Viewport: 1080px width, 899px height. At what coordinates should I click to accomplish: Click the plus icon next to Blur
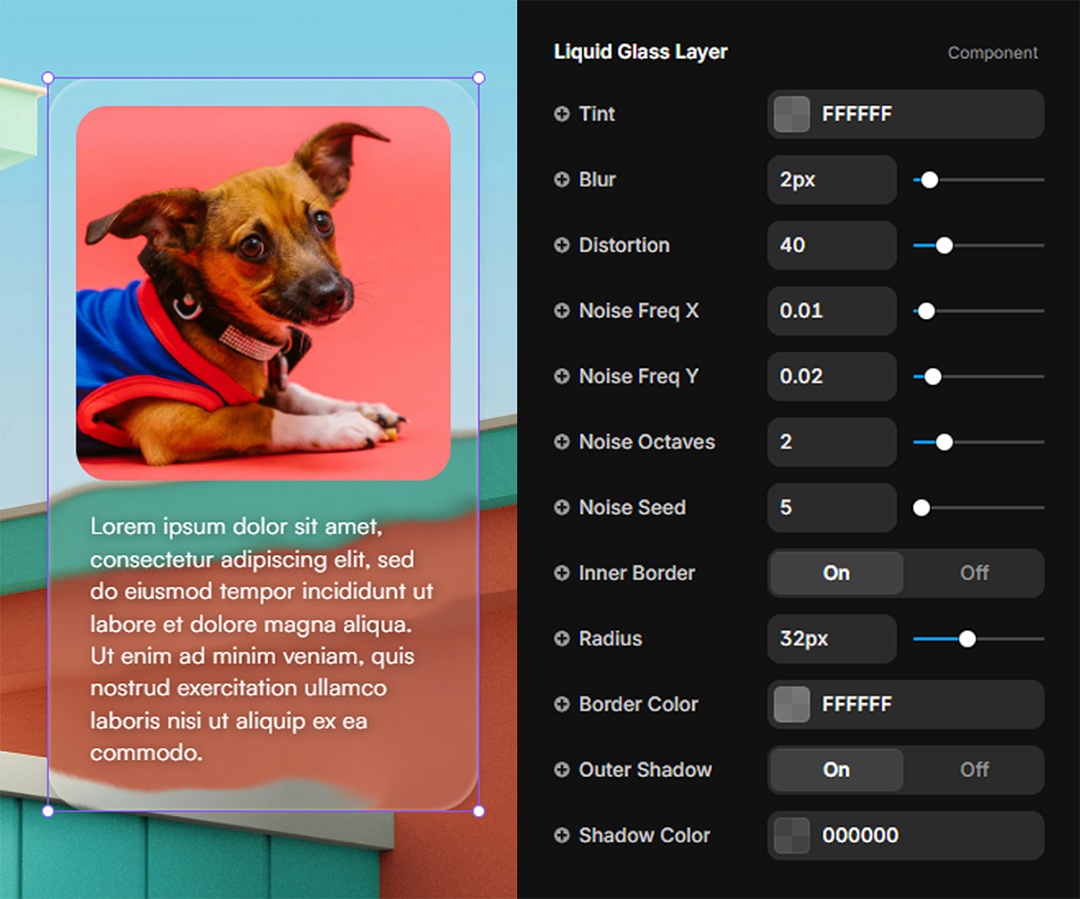[x=562, y=180]
